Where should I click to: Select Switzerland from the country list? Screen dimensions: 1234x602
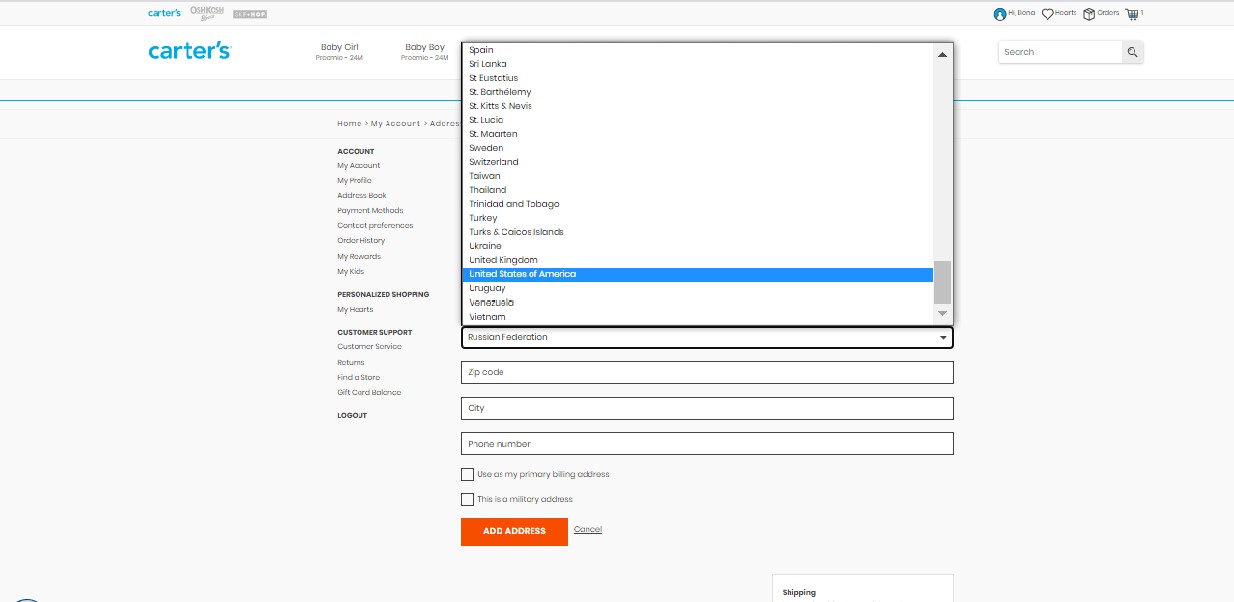697,162
